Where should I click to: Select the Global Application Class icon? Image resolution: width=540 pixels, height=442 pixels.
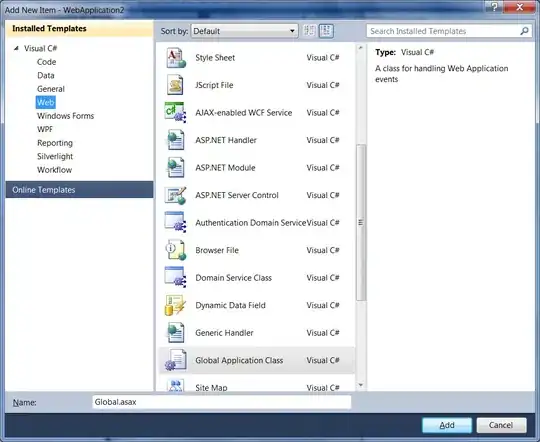176,360
